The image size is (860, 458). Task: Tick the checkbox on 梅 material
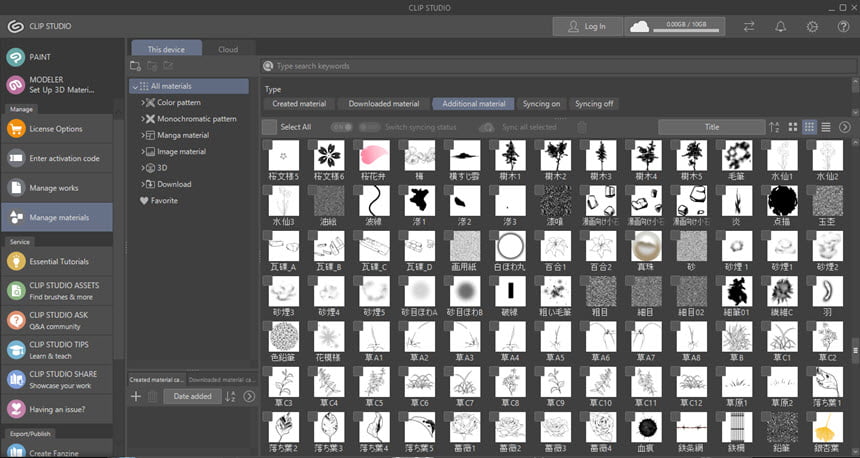[403, 144]
